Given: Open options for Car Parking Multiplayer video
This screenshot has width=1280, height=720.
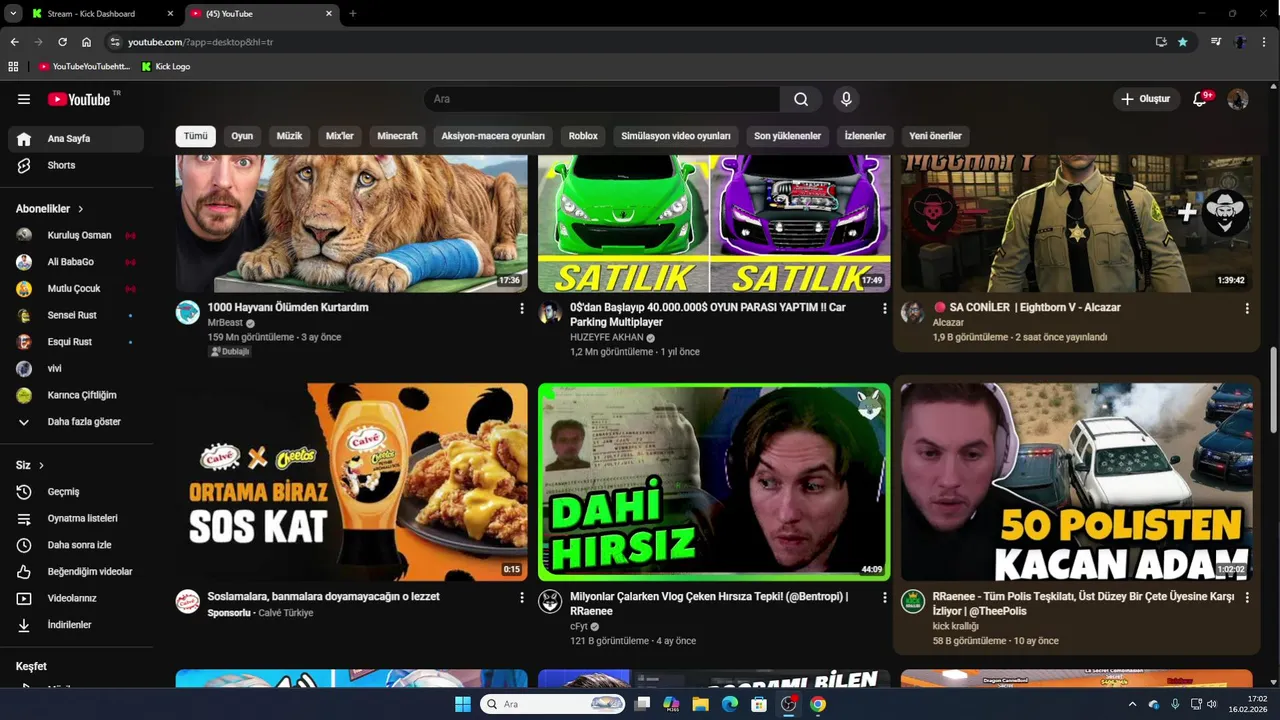Looking at the screenshot, I should tap(884, 309).
